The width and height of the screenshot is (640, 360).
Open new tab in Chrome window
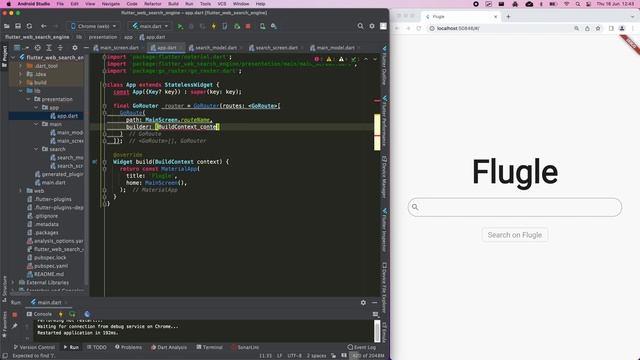(508, 17)
